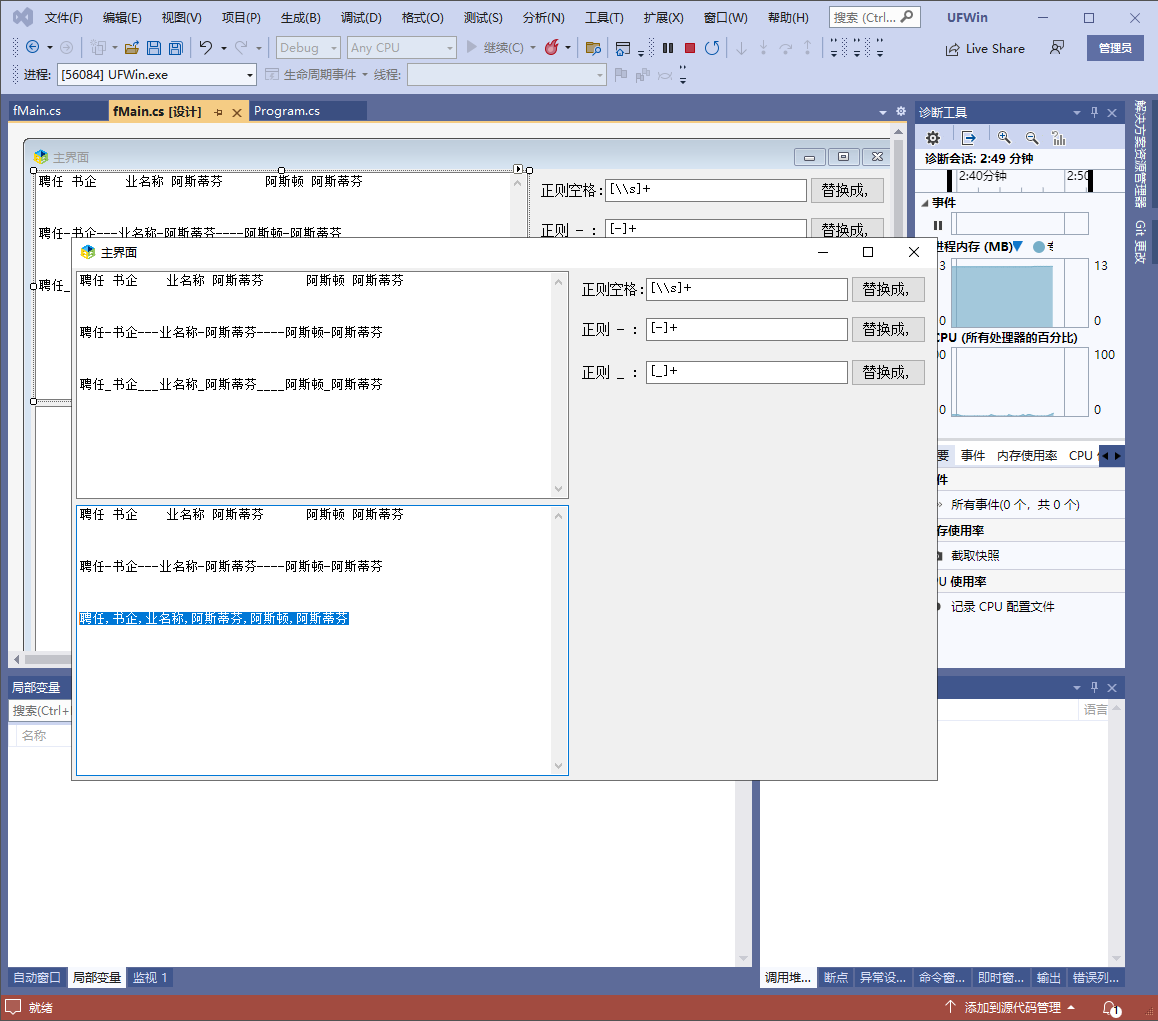Pin the diagnostic tools panel
1158x1021 pixels.
pyautogui.click(x=1094, y=112)
